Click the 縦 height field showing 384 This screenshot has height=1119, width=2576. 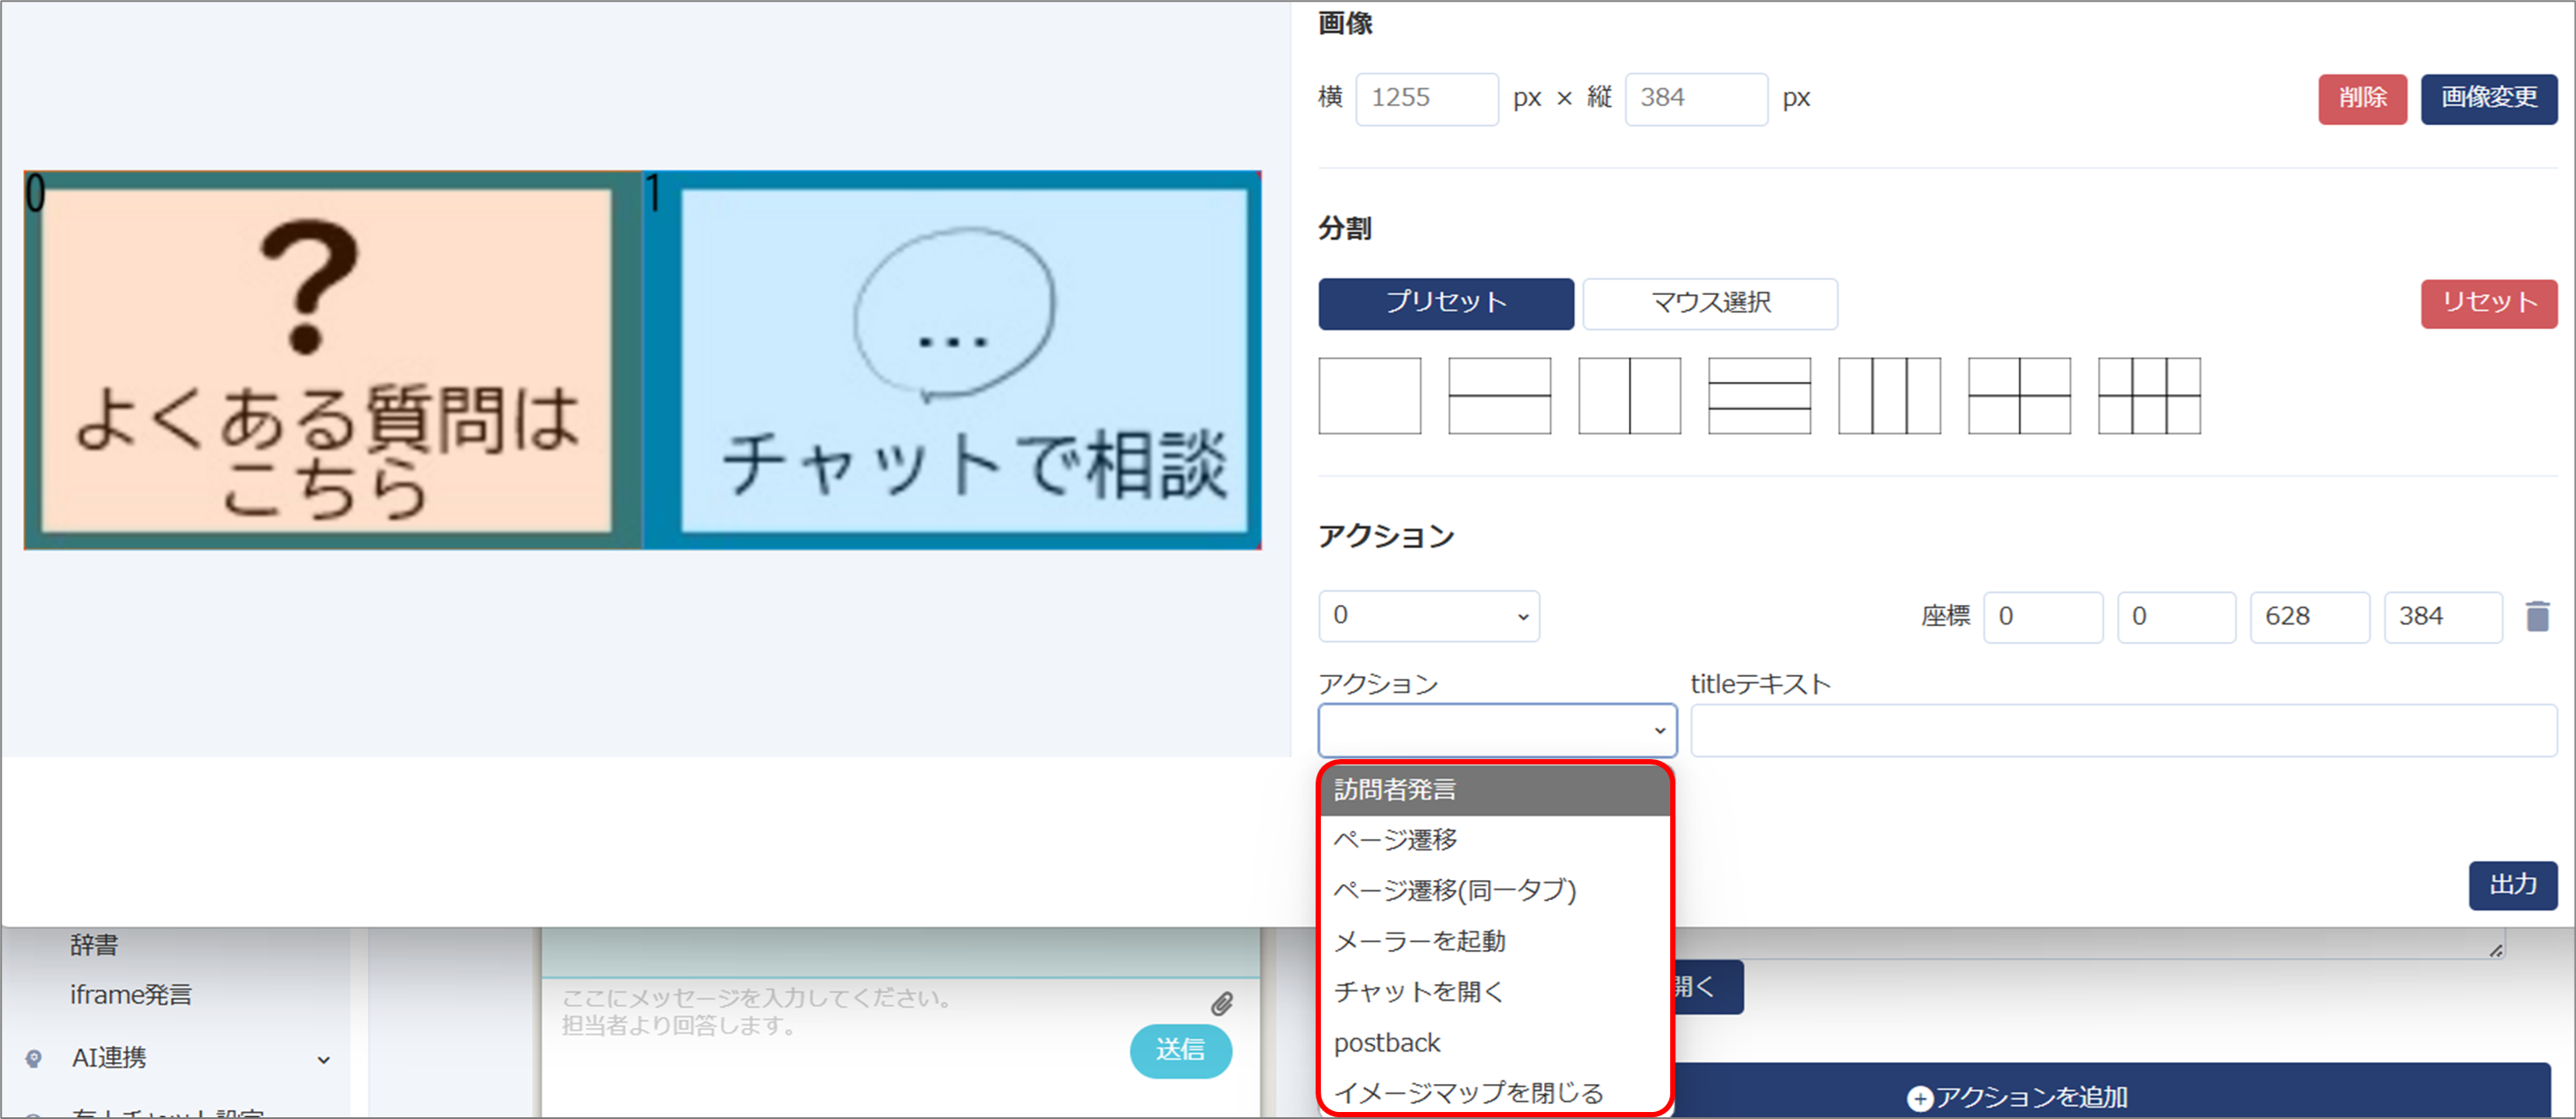coord(1696,98)
